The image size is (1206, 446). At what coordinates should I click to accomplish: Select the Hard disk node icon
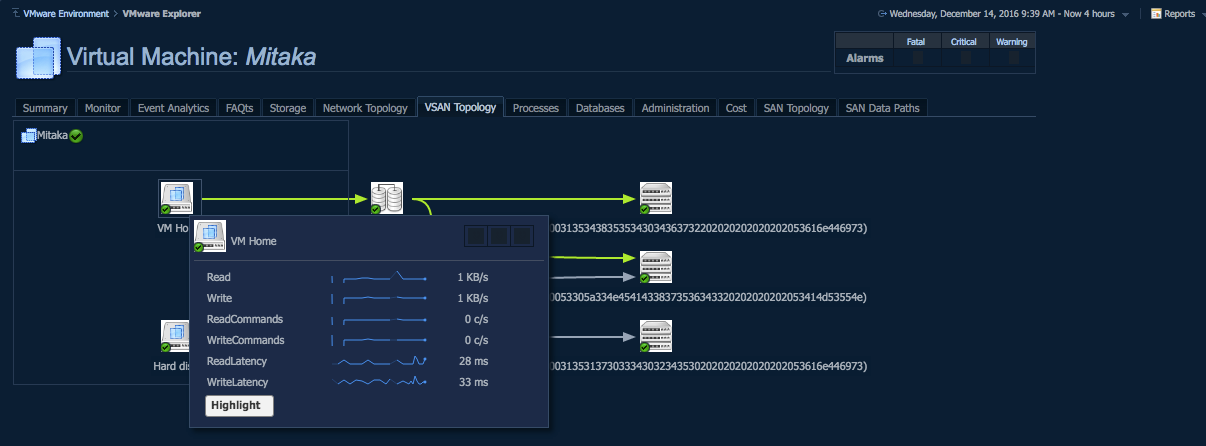[x=175, y=337]
